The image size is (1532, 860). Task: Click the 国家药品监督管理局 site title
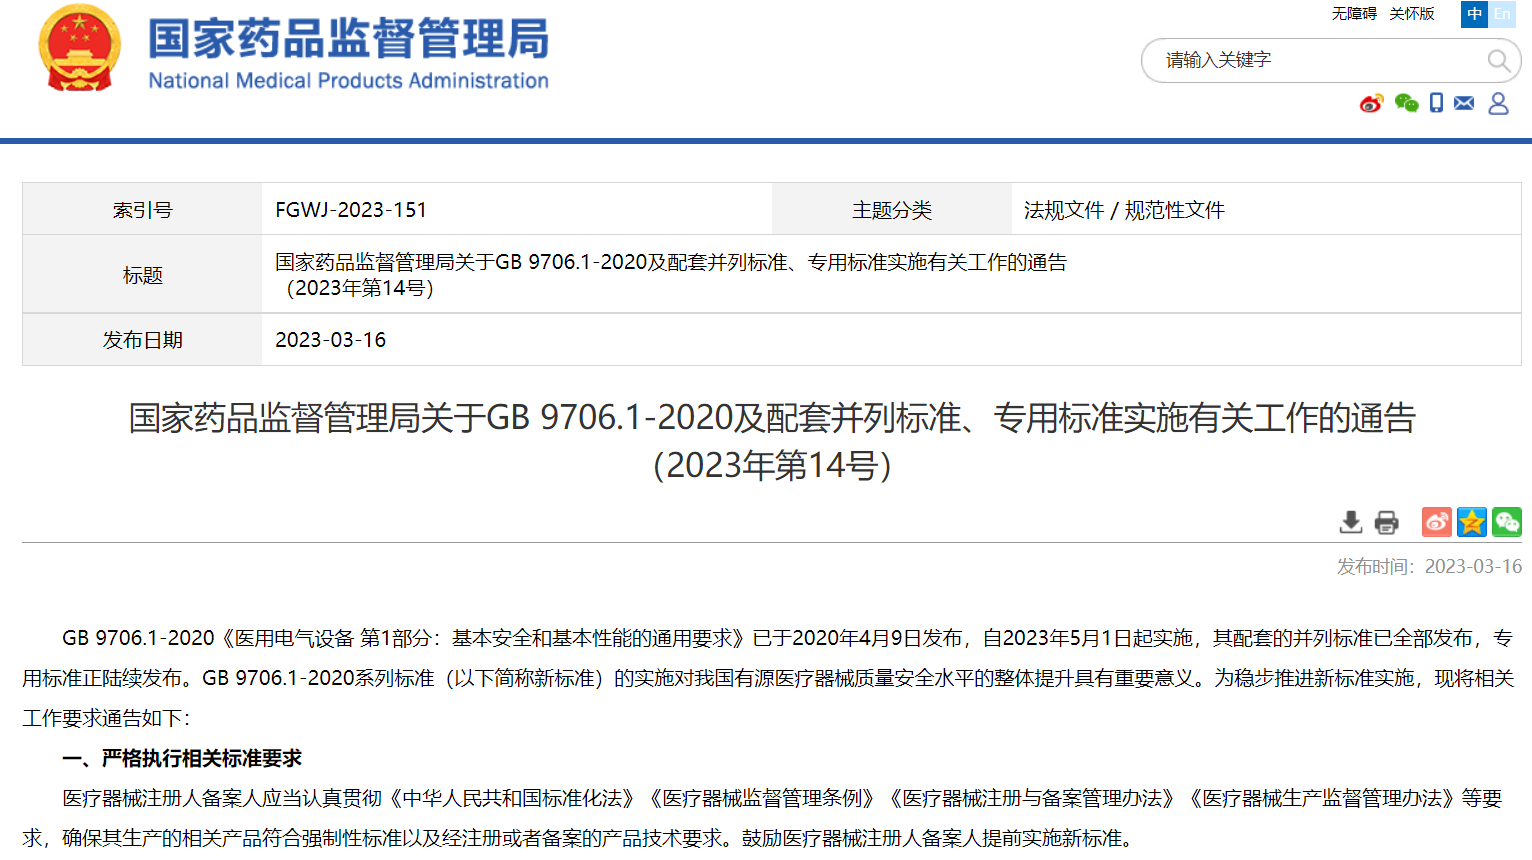click(x=348, y=40)
